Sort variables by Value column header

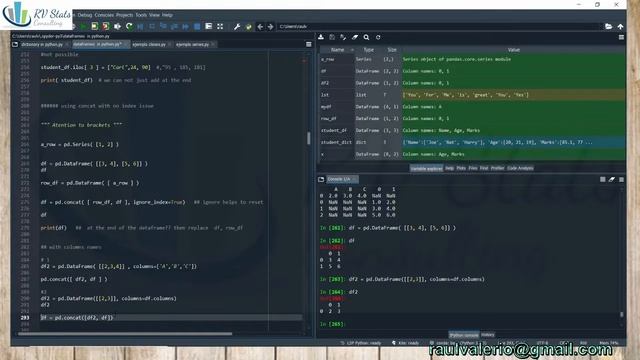point(513,50)
